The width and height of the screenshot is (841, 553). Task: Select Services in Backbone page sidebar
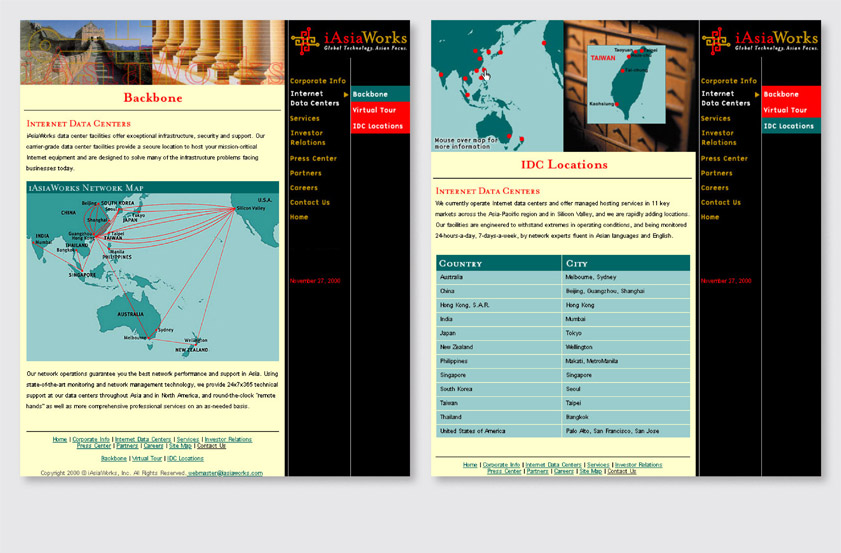tap(305, 118)
